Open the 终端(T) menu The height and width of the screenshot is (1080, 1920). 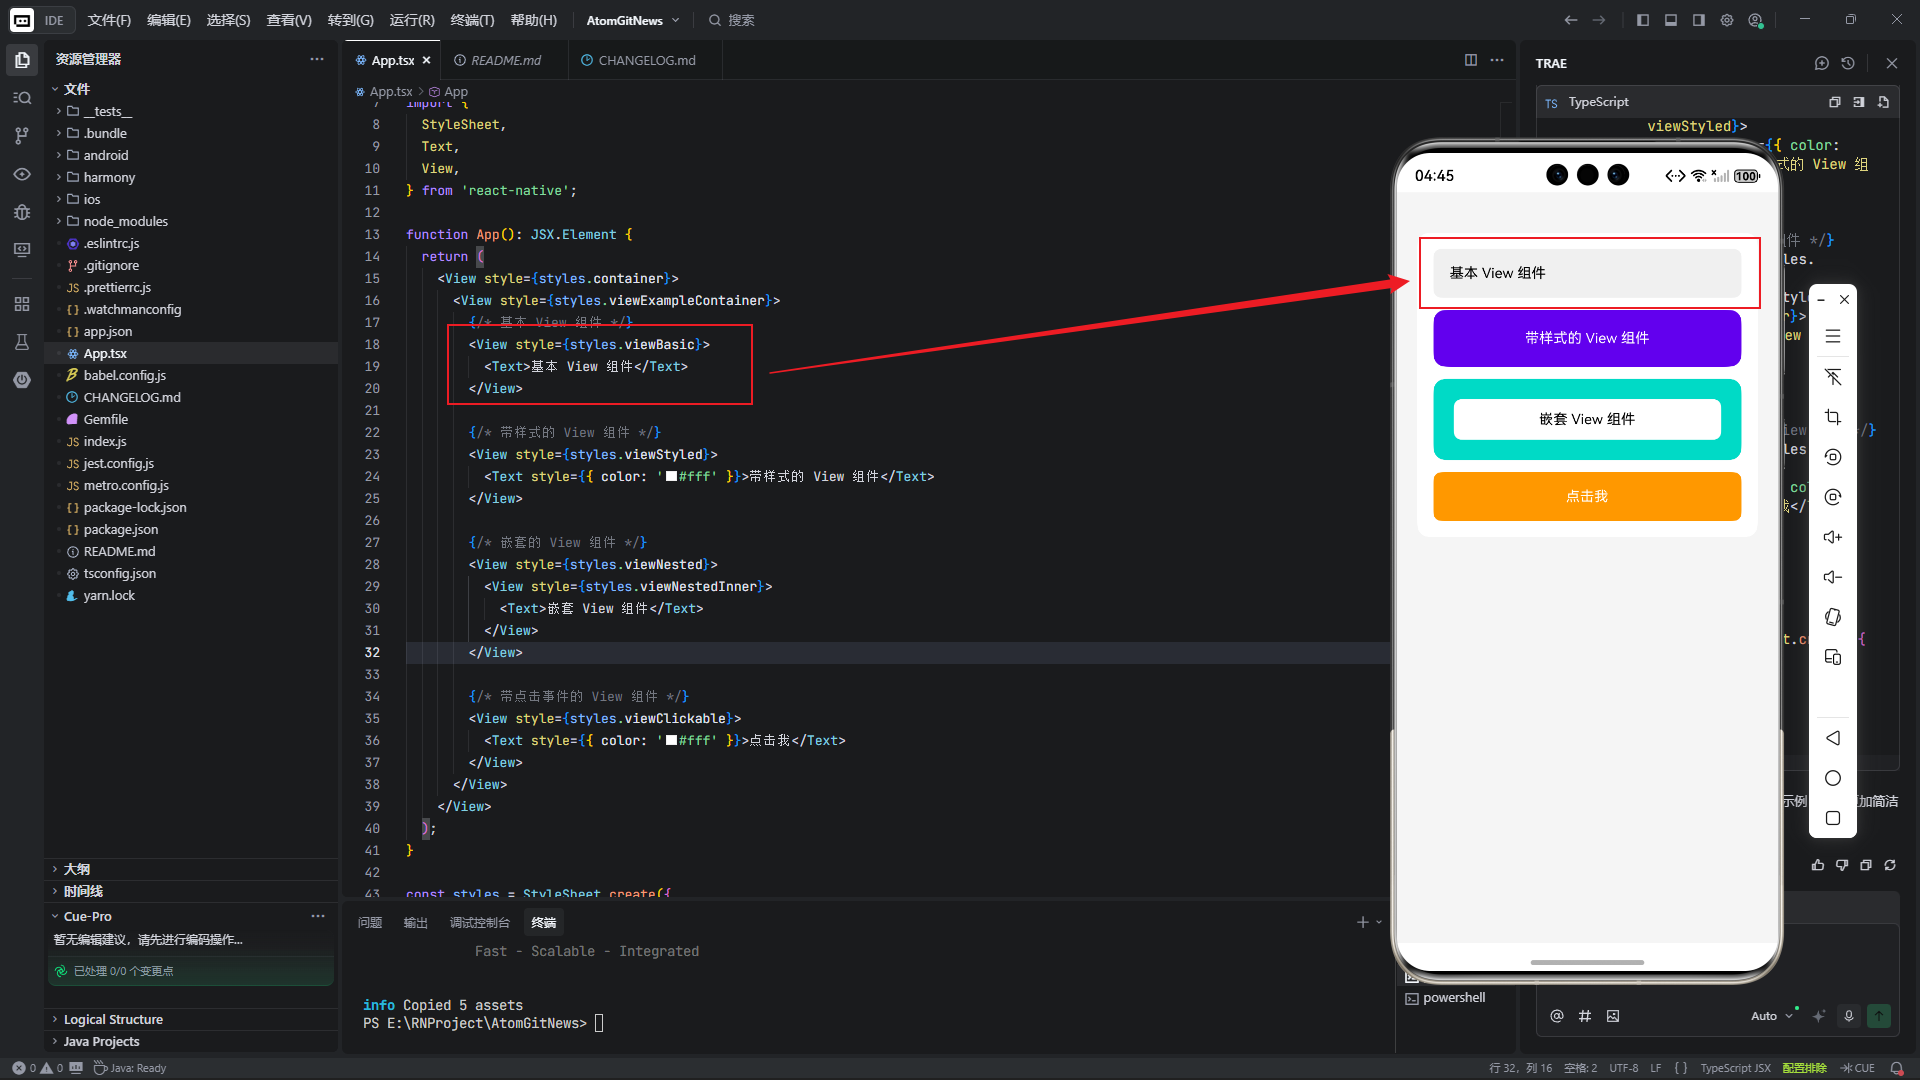472,20
